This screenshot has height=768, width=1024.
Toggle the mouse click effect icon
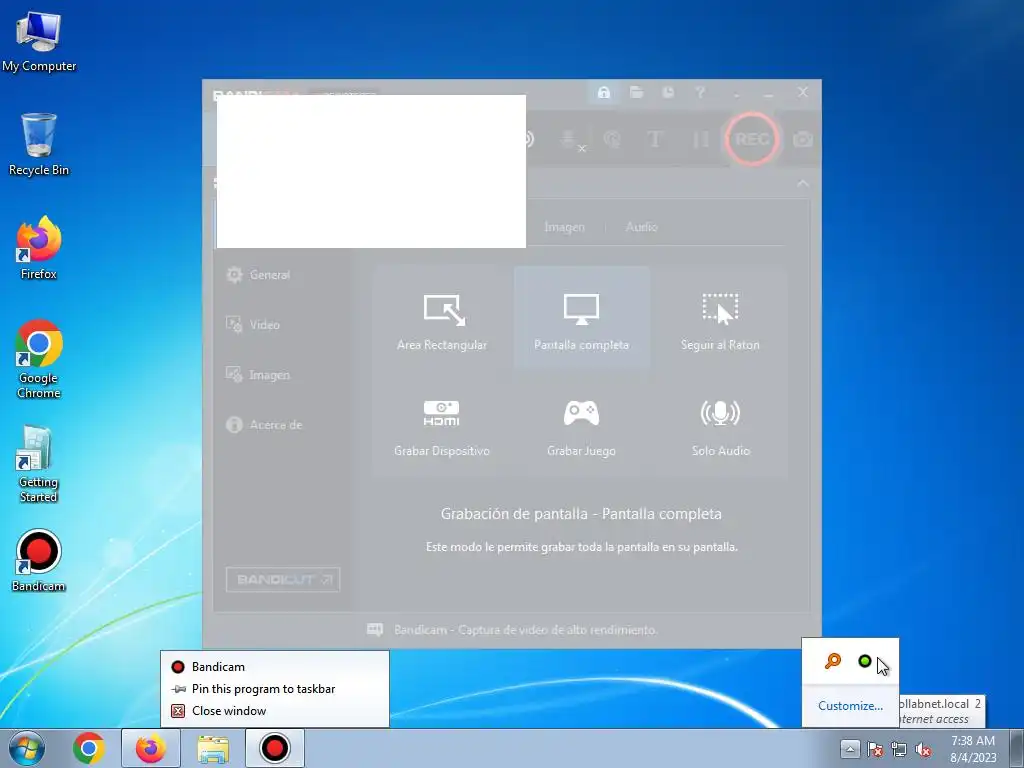point(613,139)
